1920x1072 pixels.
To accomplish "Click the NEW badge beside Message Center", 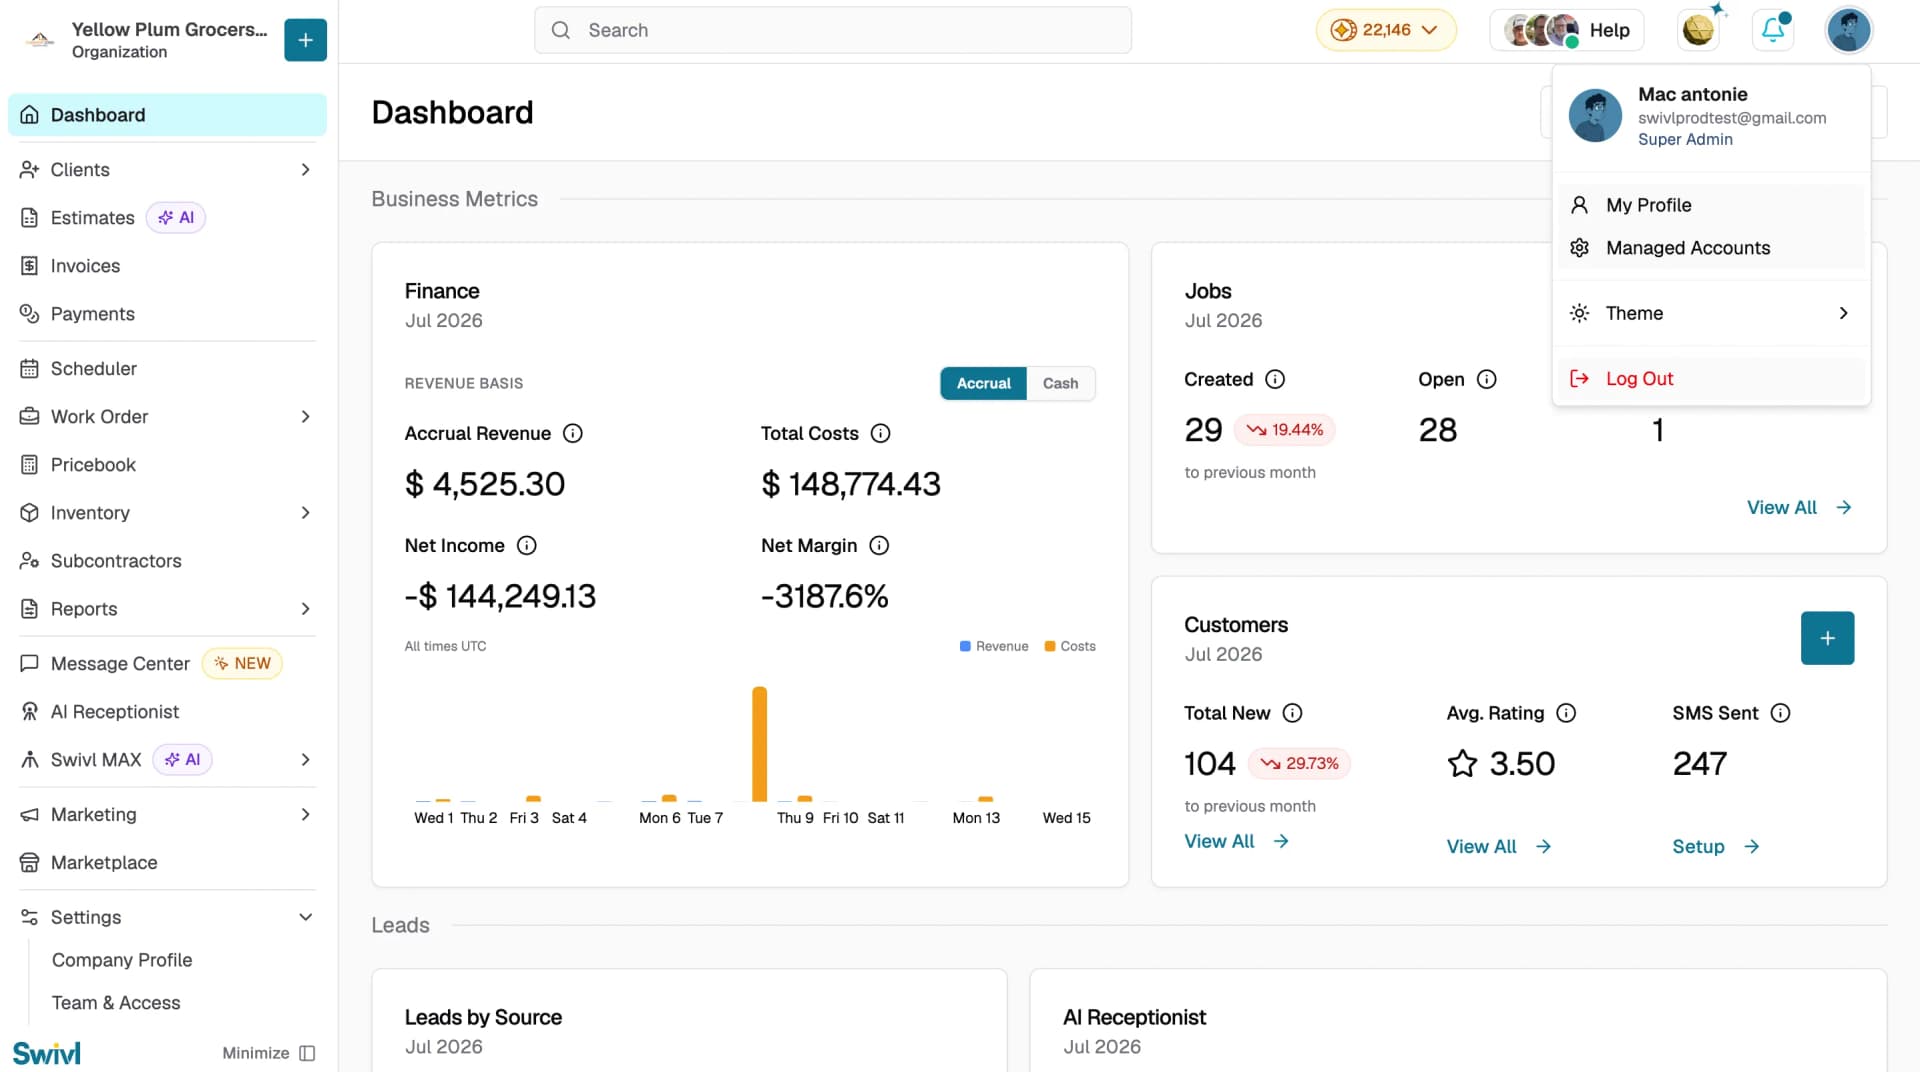I will [x=242, y=664].
